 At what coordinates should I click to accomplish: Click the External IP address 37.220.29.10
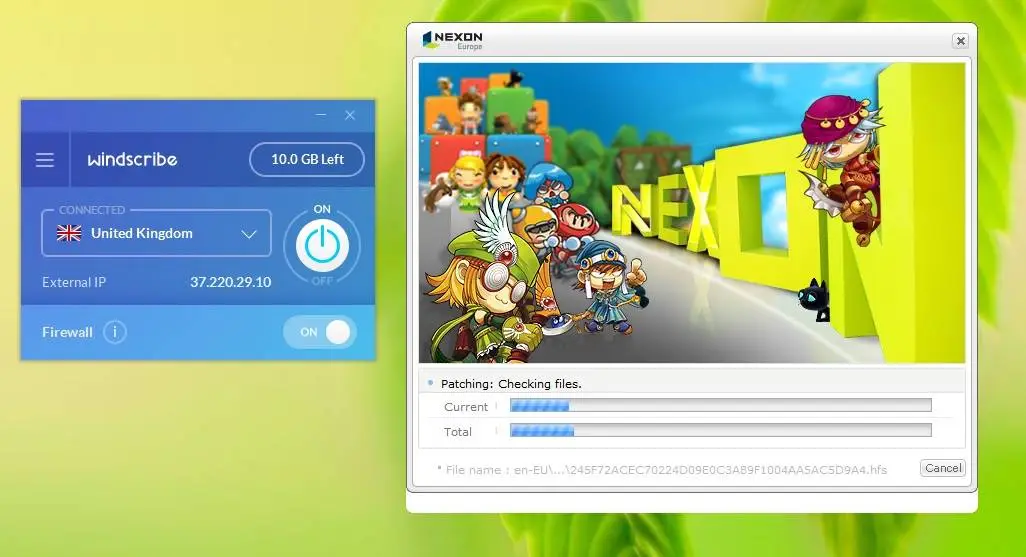point(230,282)
